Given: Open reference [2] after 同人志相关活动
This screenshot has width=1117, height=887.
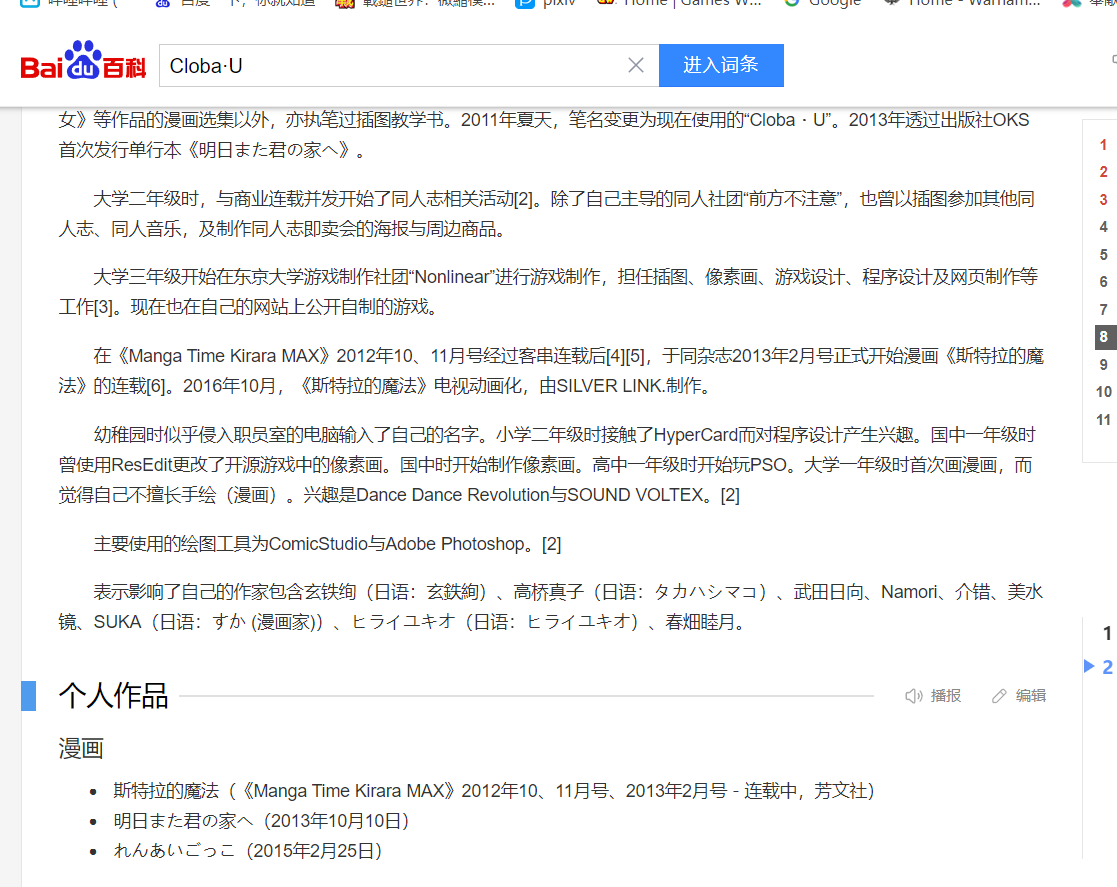Looking at the screenshot, I should point(524,199).
